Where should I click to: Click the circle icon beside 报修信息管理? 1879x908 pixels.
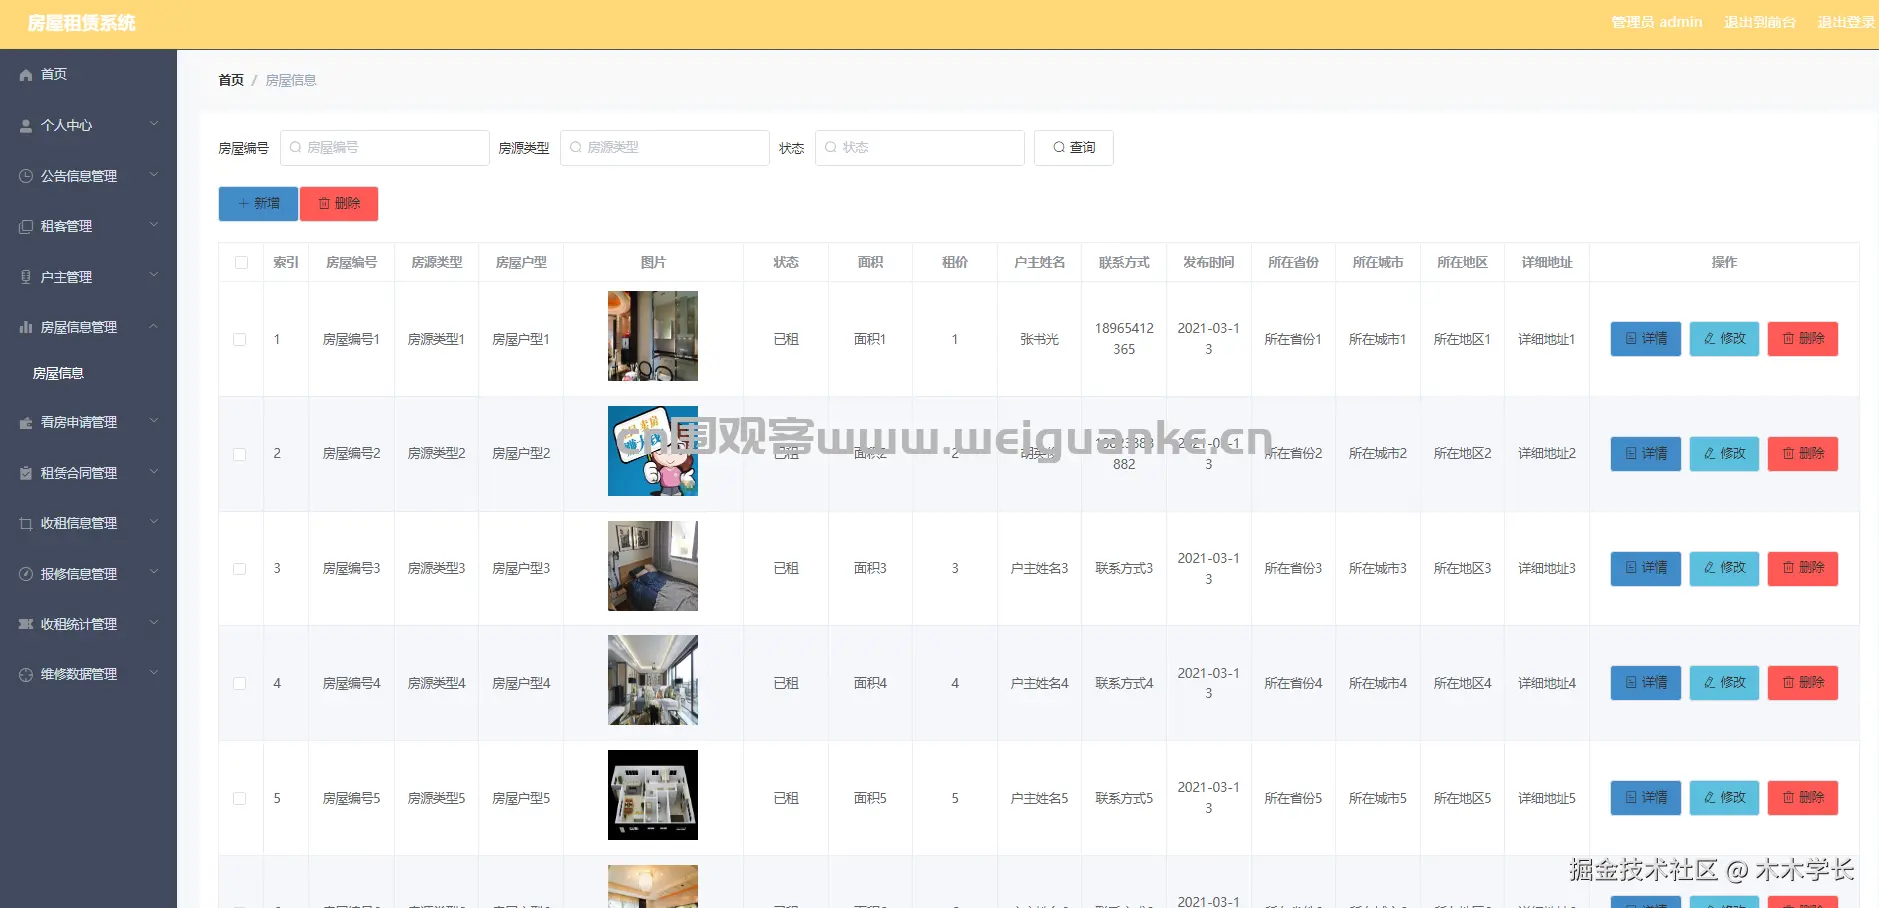[x=26, y=574]
